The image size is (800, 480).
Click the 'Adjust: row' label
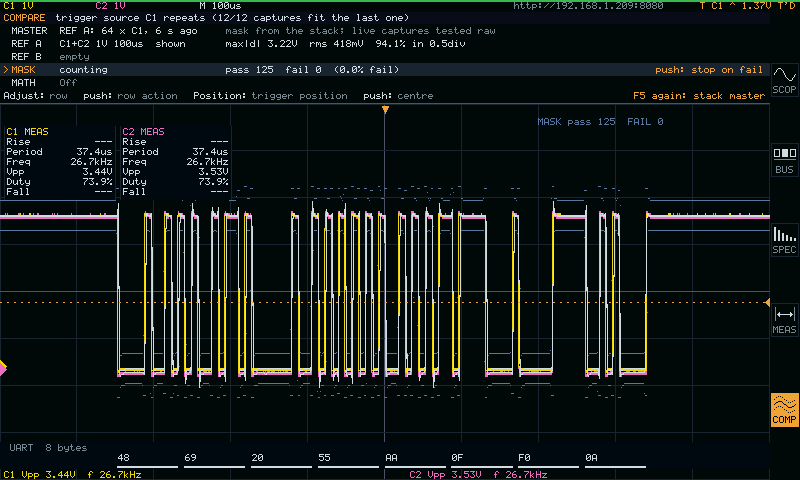(x=35, y=95)
